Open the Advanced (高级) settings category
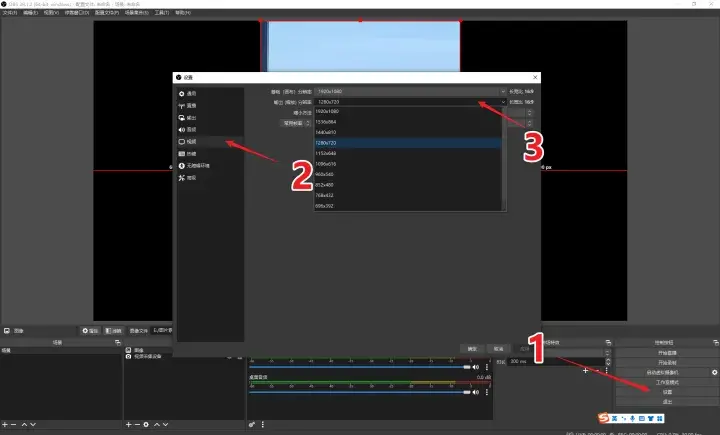720x435 pixels. 192,178
